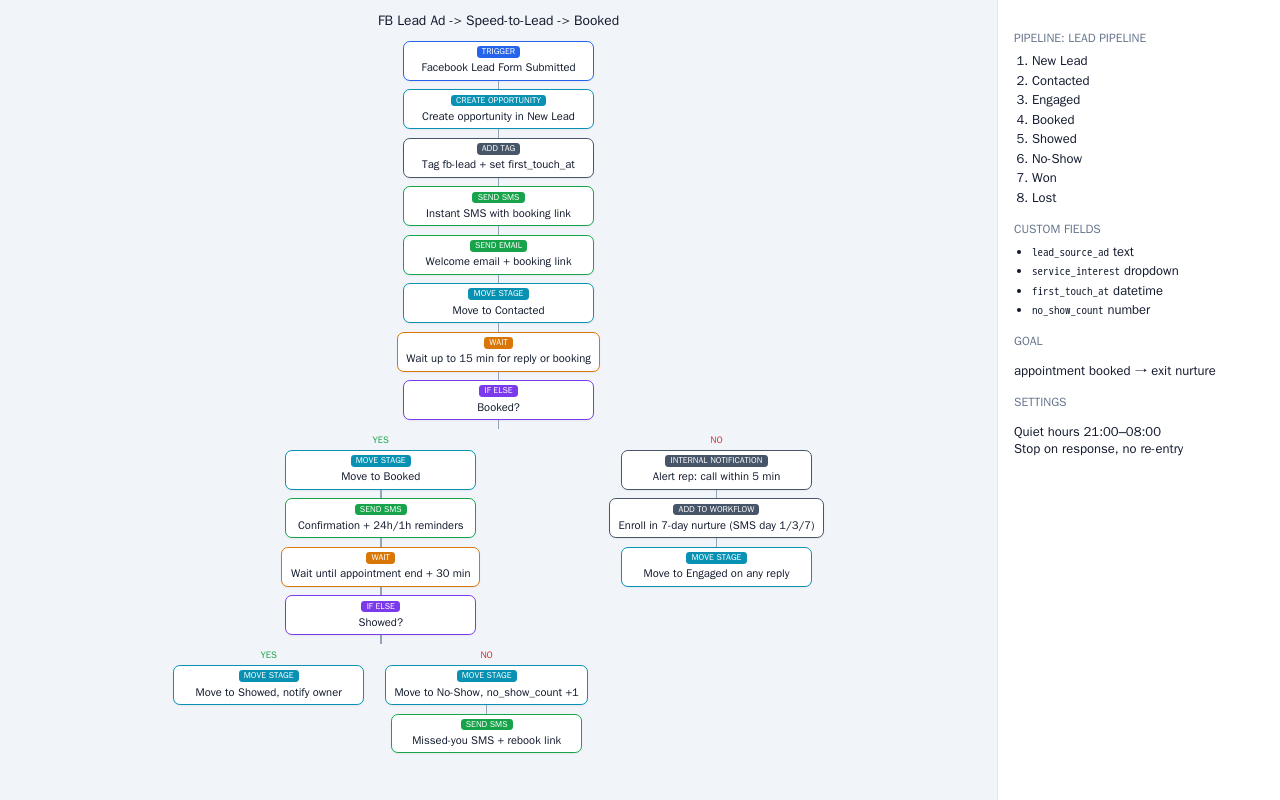Open the Create opportunity in New Lead node

(x=498, y=109)
